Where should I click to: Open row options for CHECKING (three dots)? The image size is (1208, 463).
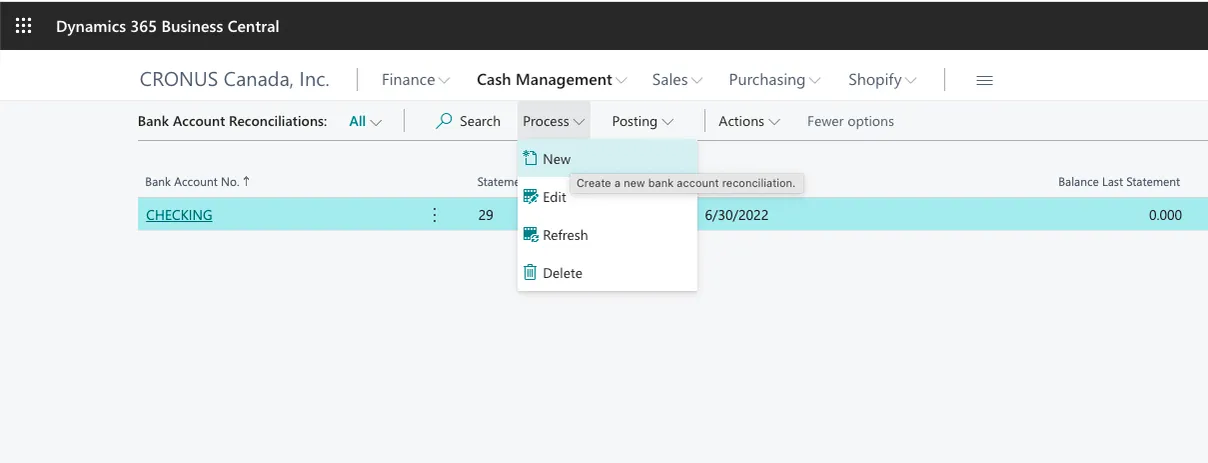pos(434,214)
